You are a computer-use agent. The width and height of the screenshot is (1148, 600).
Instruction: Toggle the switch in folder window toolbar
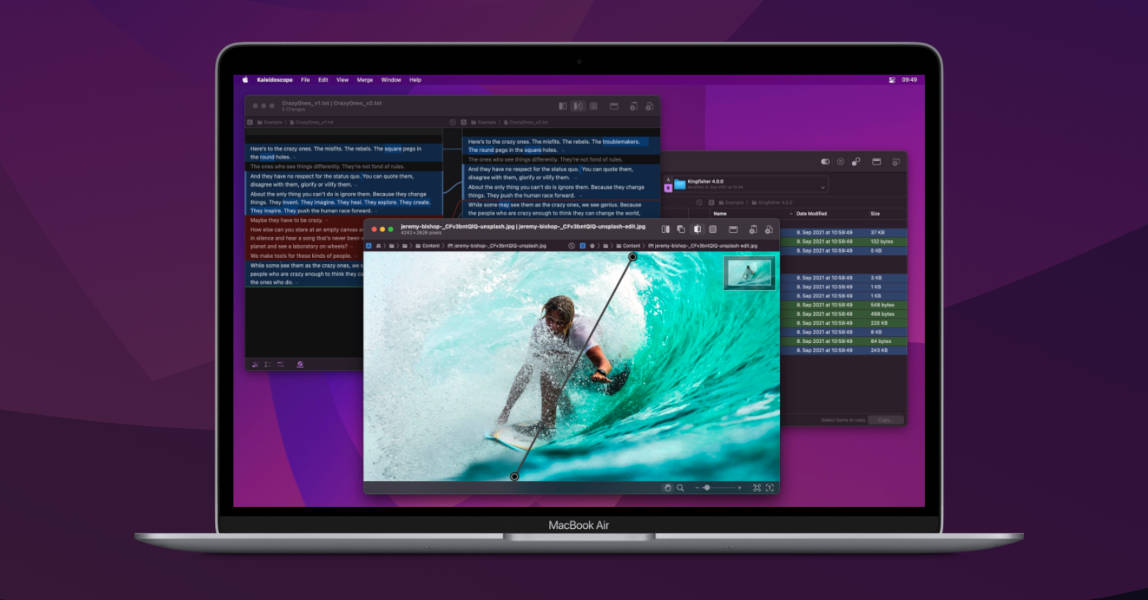[x=825, y=162]
